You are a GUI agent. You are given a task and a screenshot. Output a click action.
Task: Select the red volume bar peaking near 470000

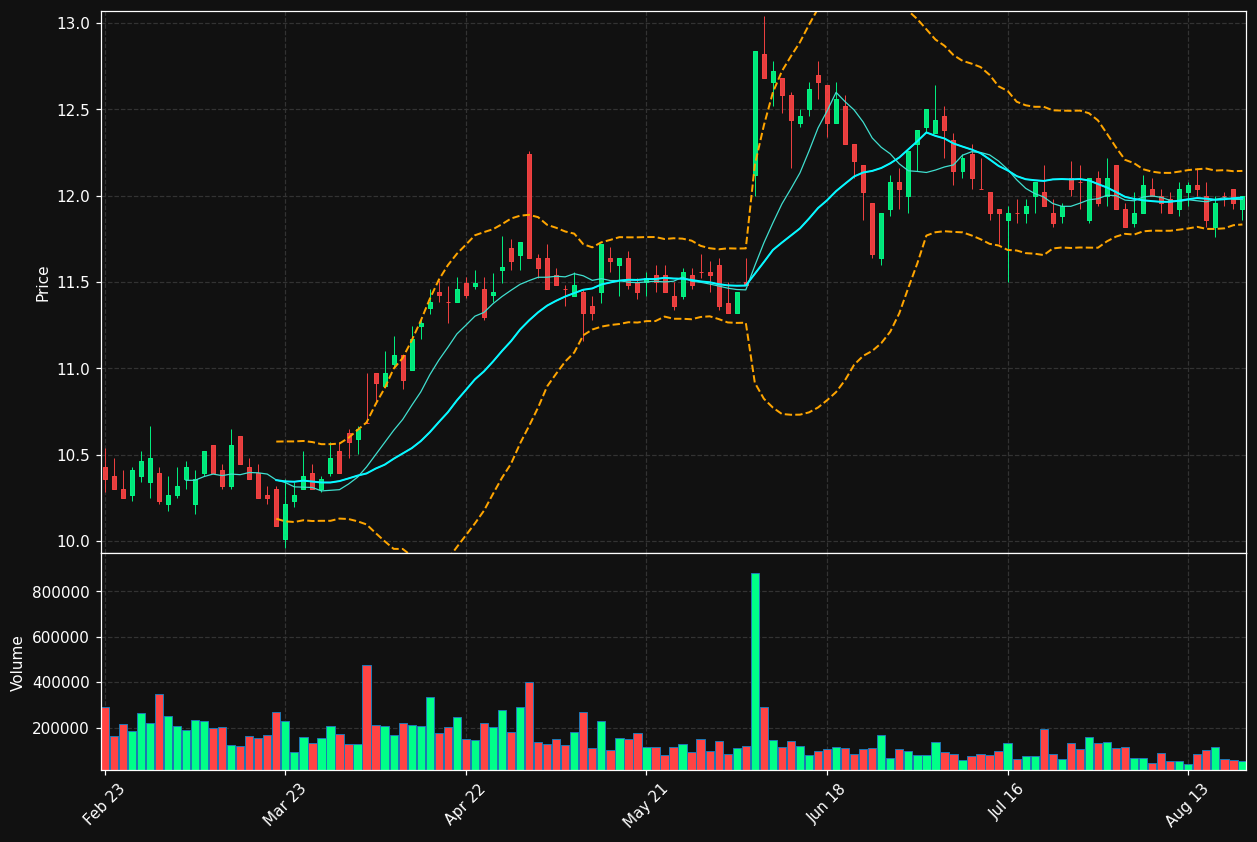367,718
